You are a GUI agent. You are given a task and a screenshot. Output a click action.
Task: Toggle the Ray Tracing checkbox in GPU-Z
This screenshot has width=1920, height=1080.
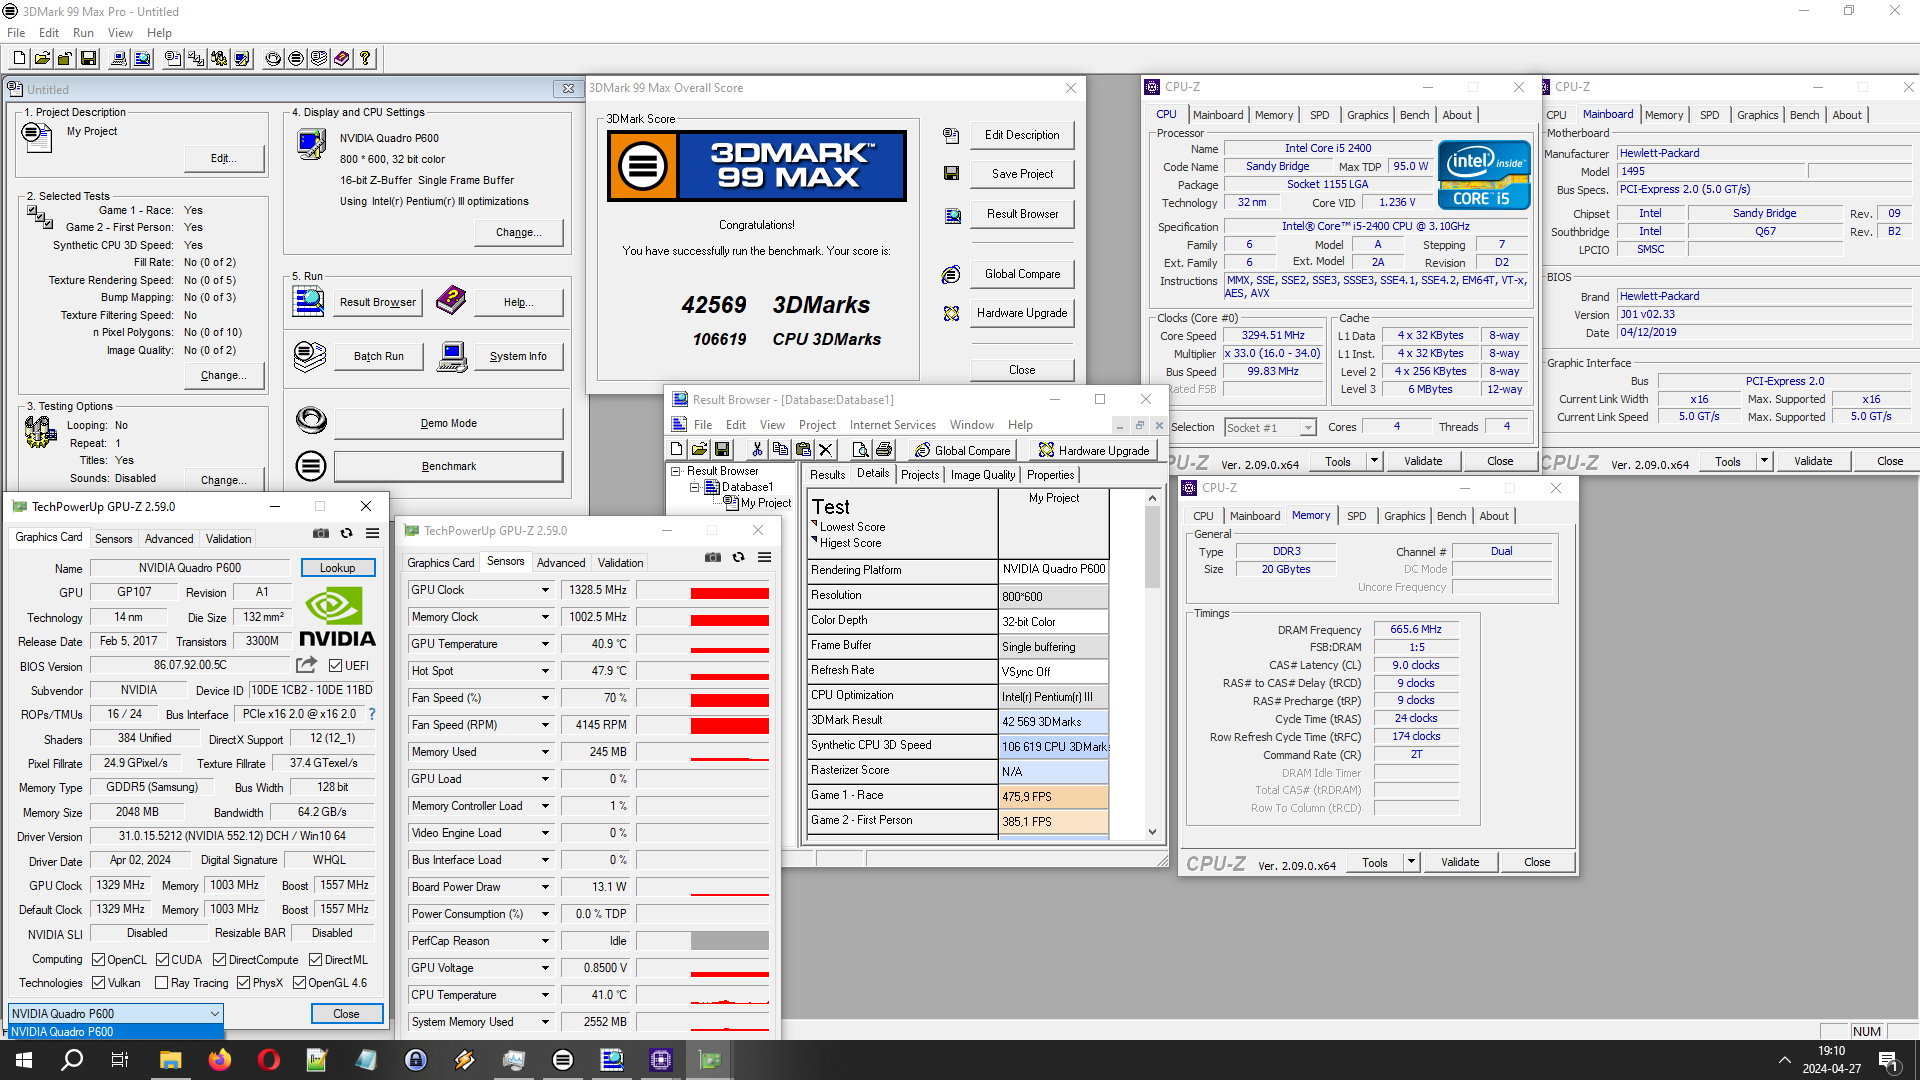(x=162, y=983)
